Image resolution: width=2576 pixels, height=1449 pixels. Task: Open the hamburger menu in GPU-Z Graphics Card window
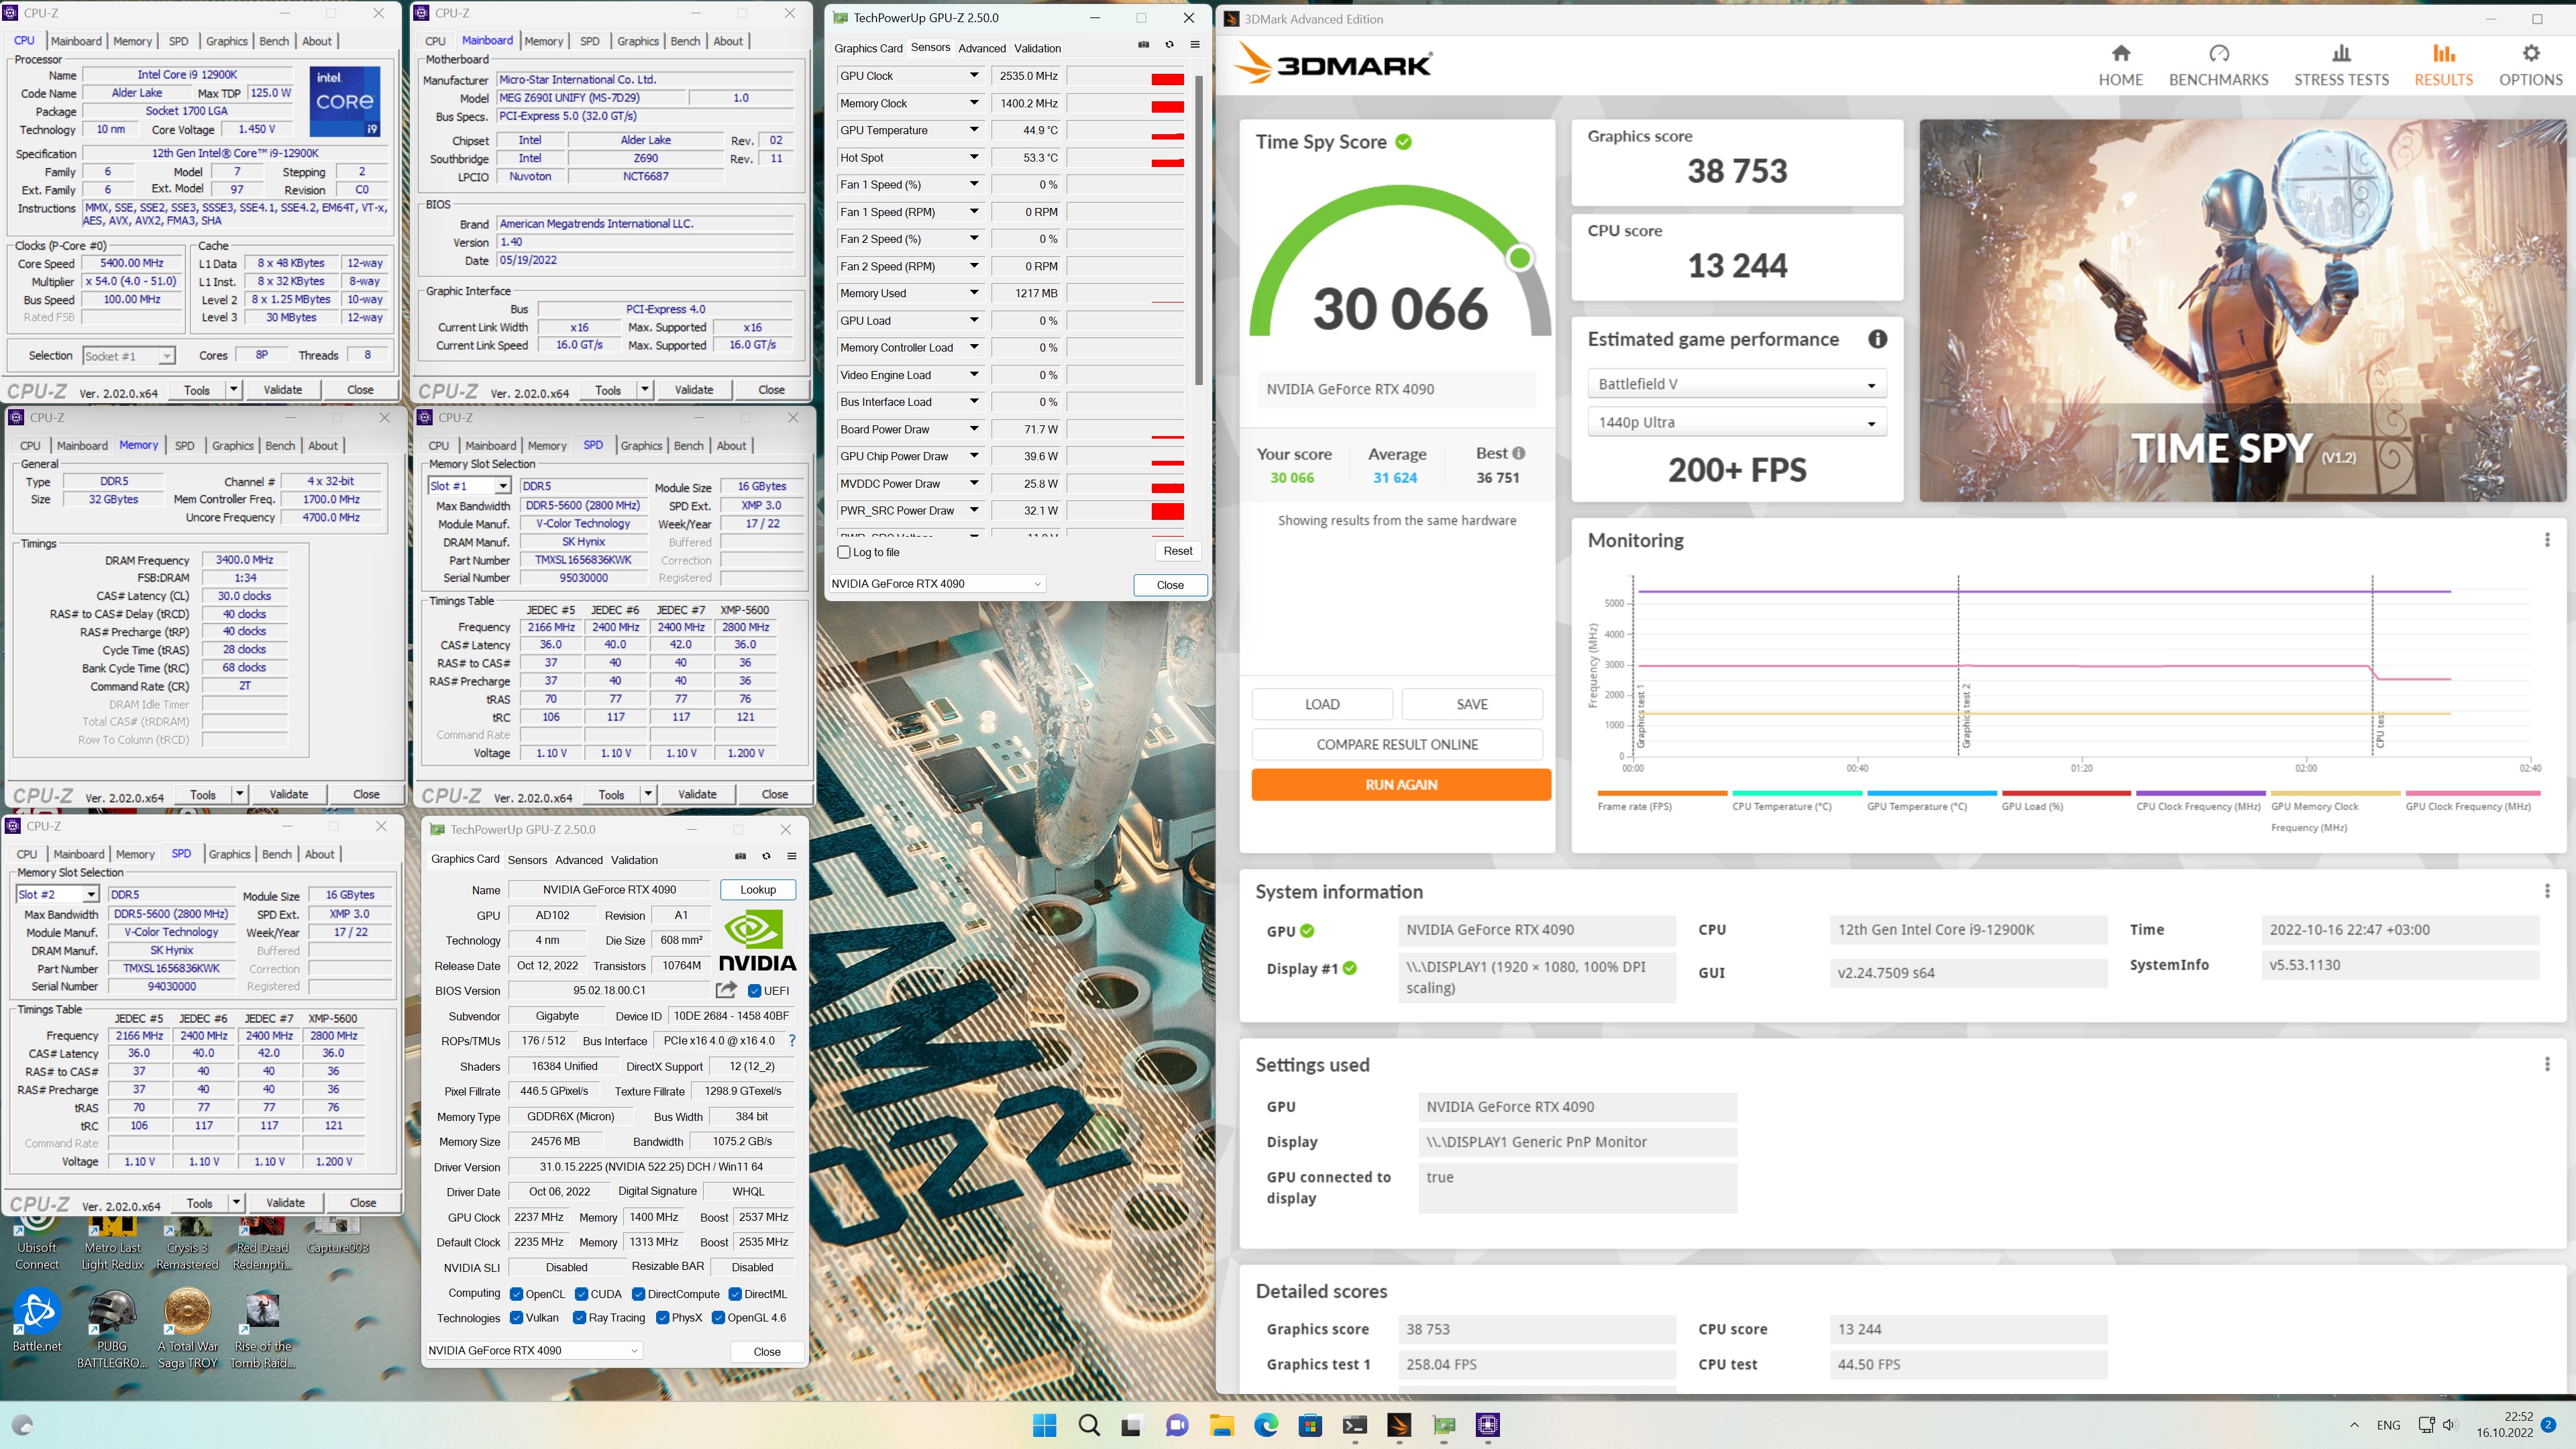pyautogui.click(x=791, y=856)
